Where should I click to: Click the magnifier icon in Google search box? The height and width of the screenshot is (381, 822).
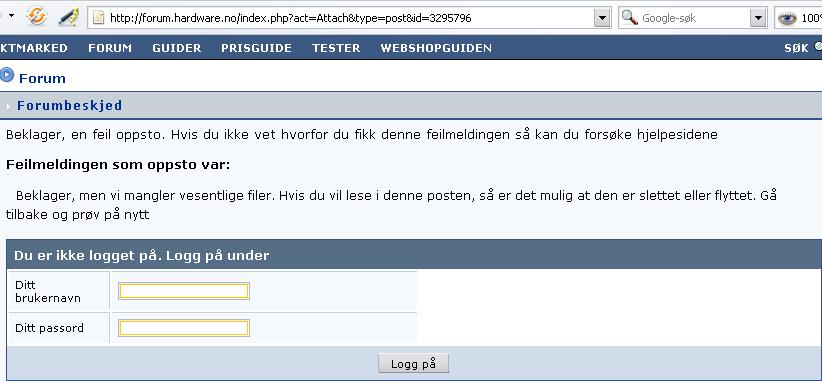tap(630, 18)
